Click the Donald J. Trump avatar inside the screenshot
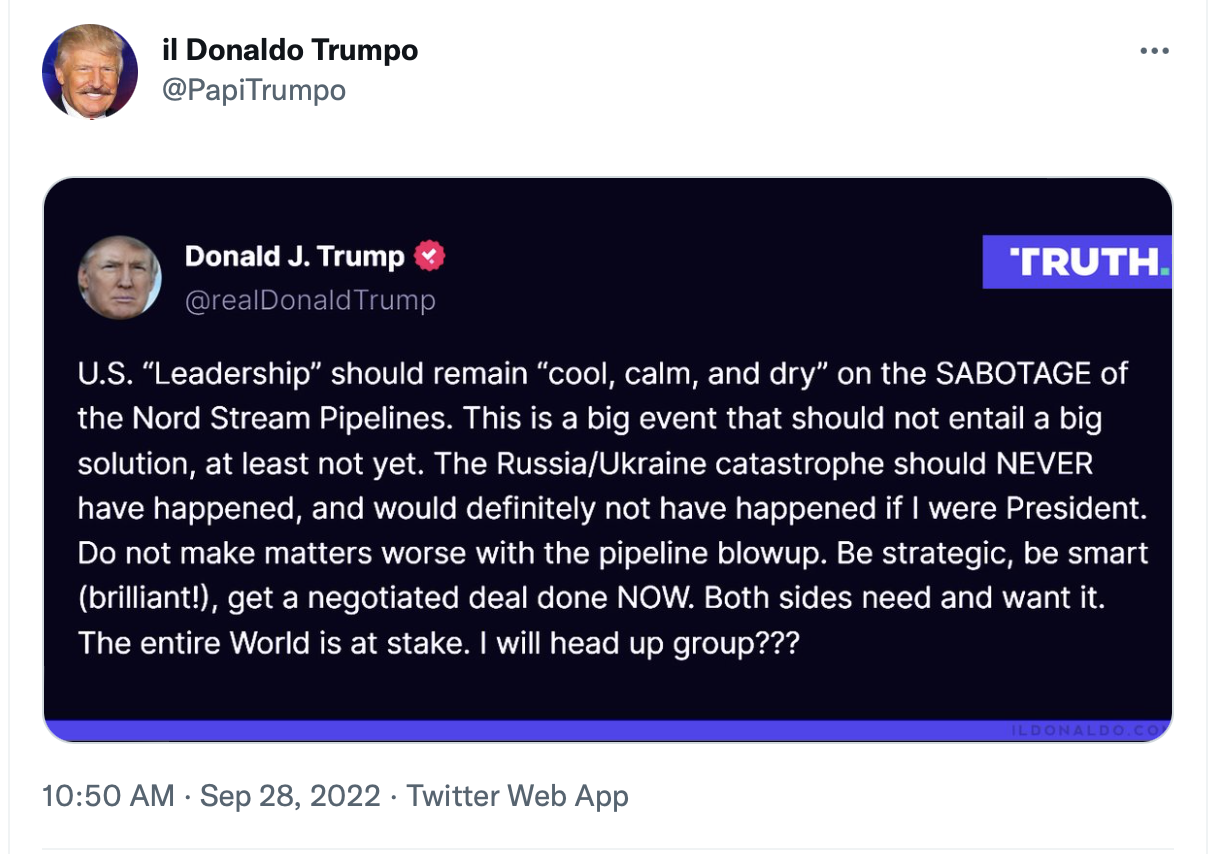 (120, 278)
